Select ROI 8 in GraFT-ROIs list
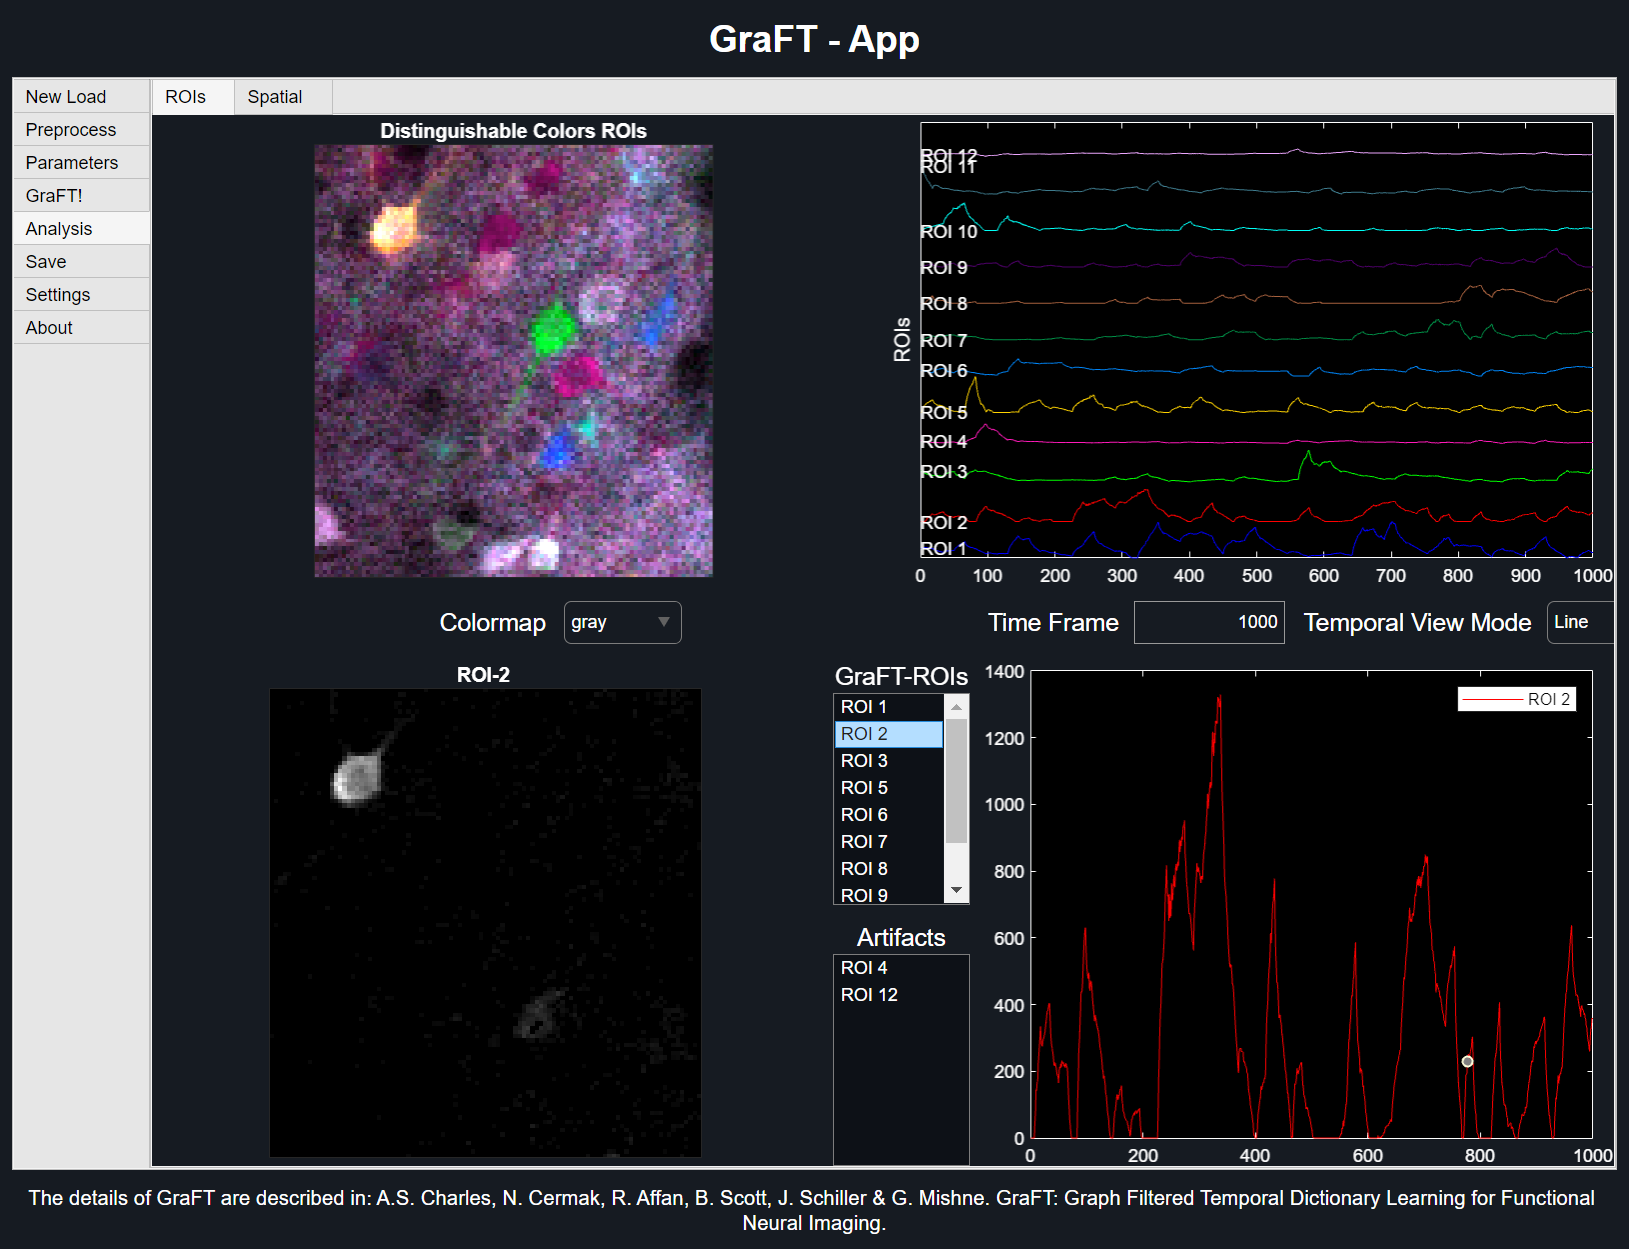1629x1249 pixels. pyautogui.click(x=888, y=869)
